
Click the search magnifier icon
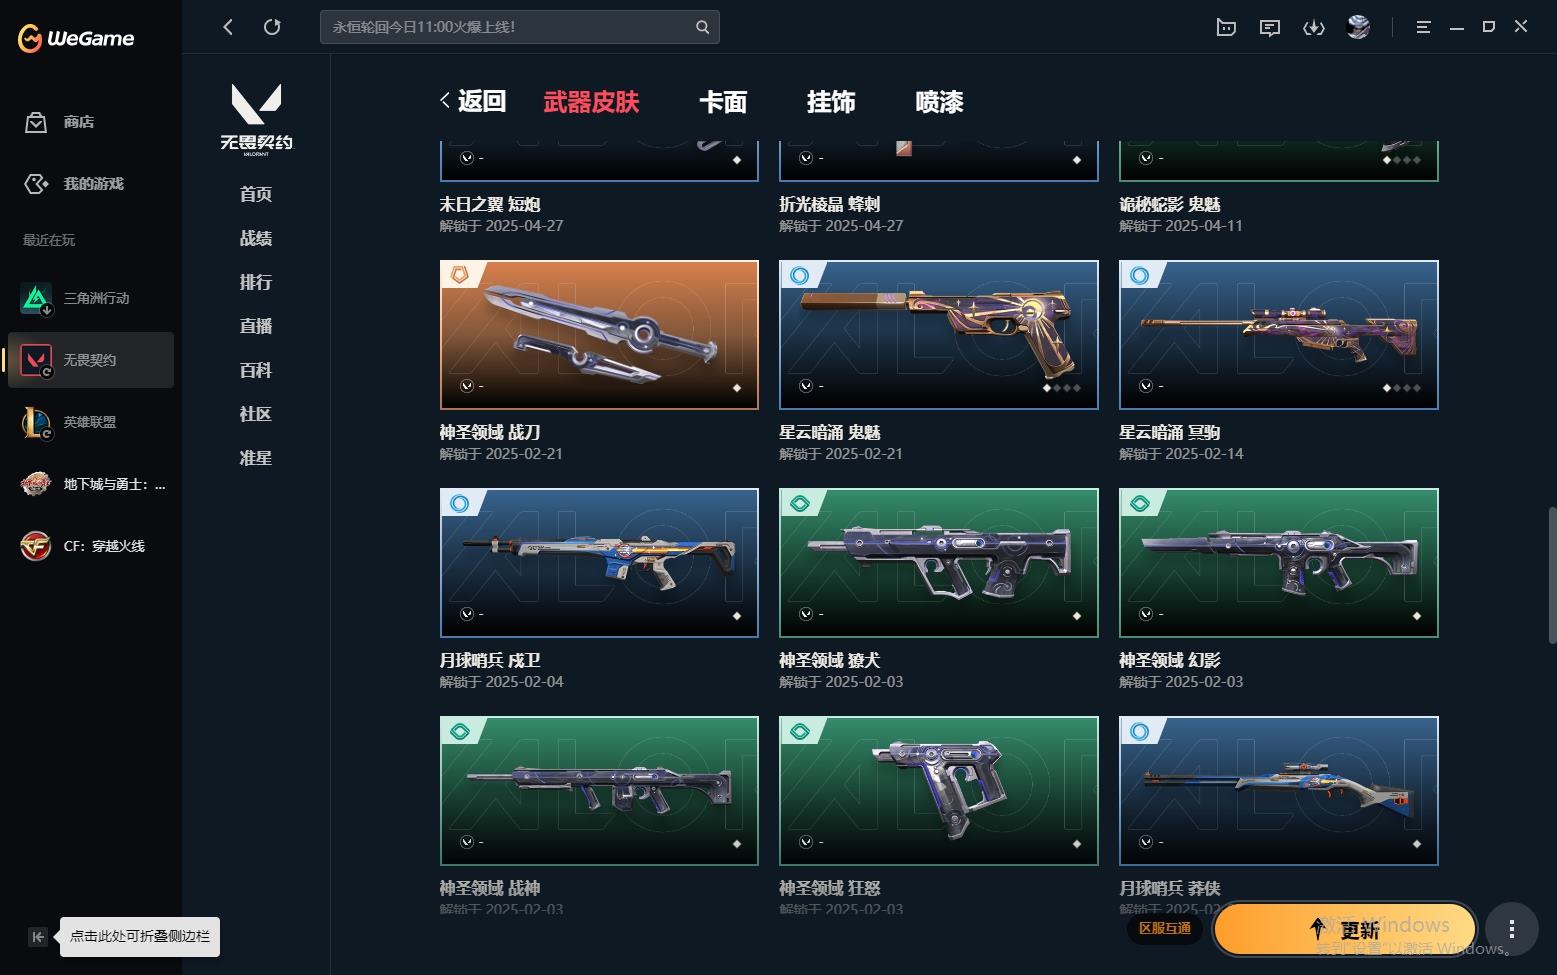702,27
